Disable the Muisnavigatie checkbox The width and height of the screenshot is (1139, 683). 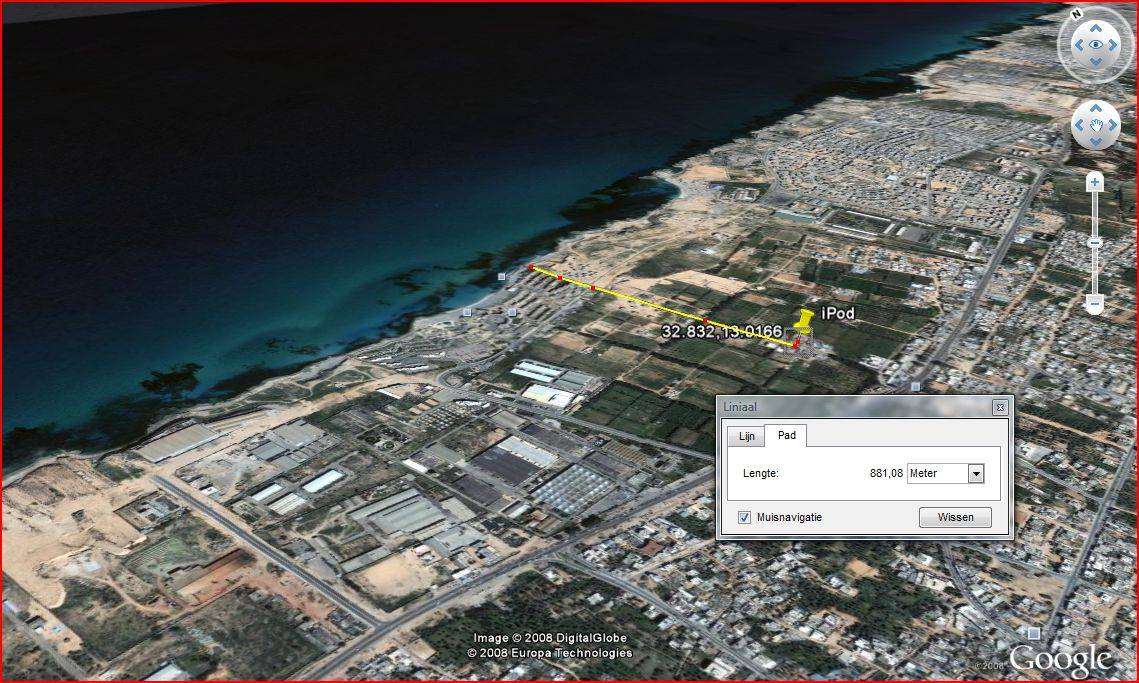(x=744, y=517)
